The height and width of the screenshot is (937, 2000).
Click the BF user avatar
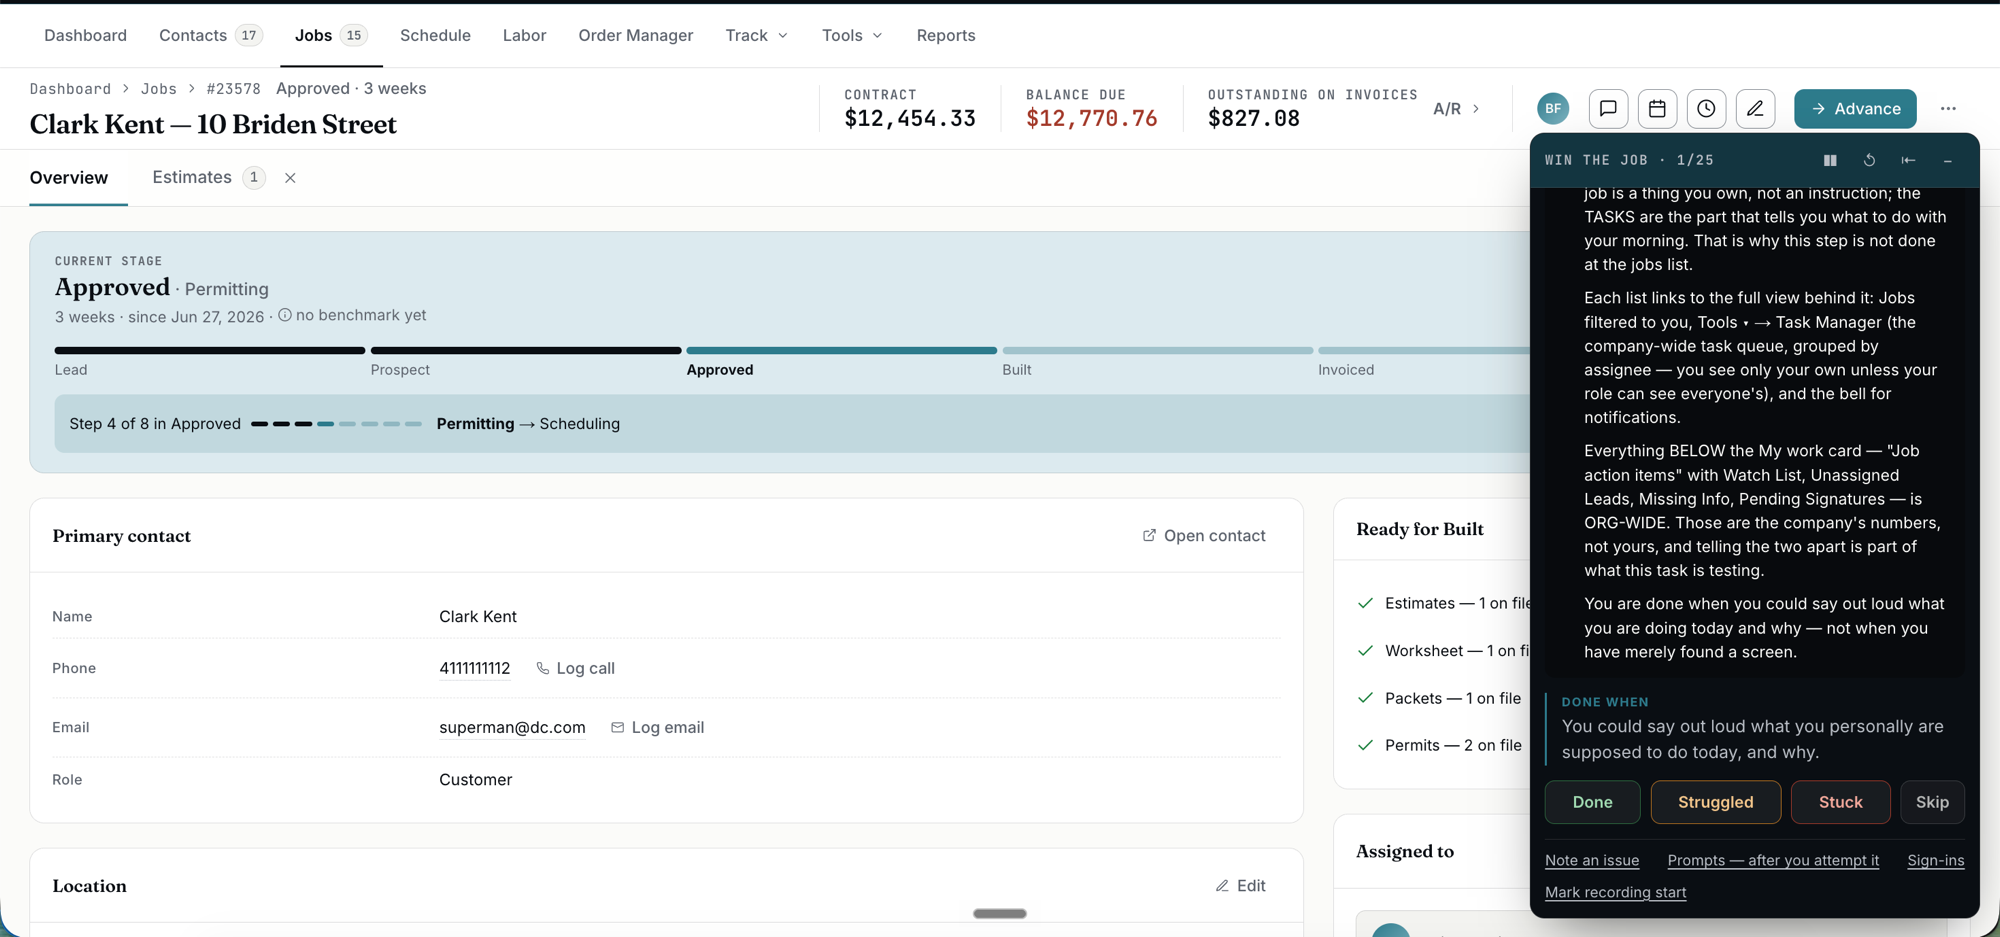(1553, 109)
